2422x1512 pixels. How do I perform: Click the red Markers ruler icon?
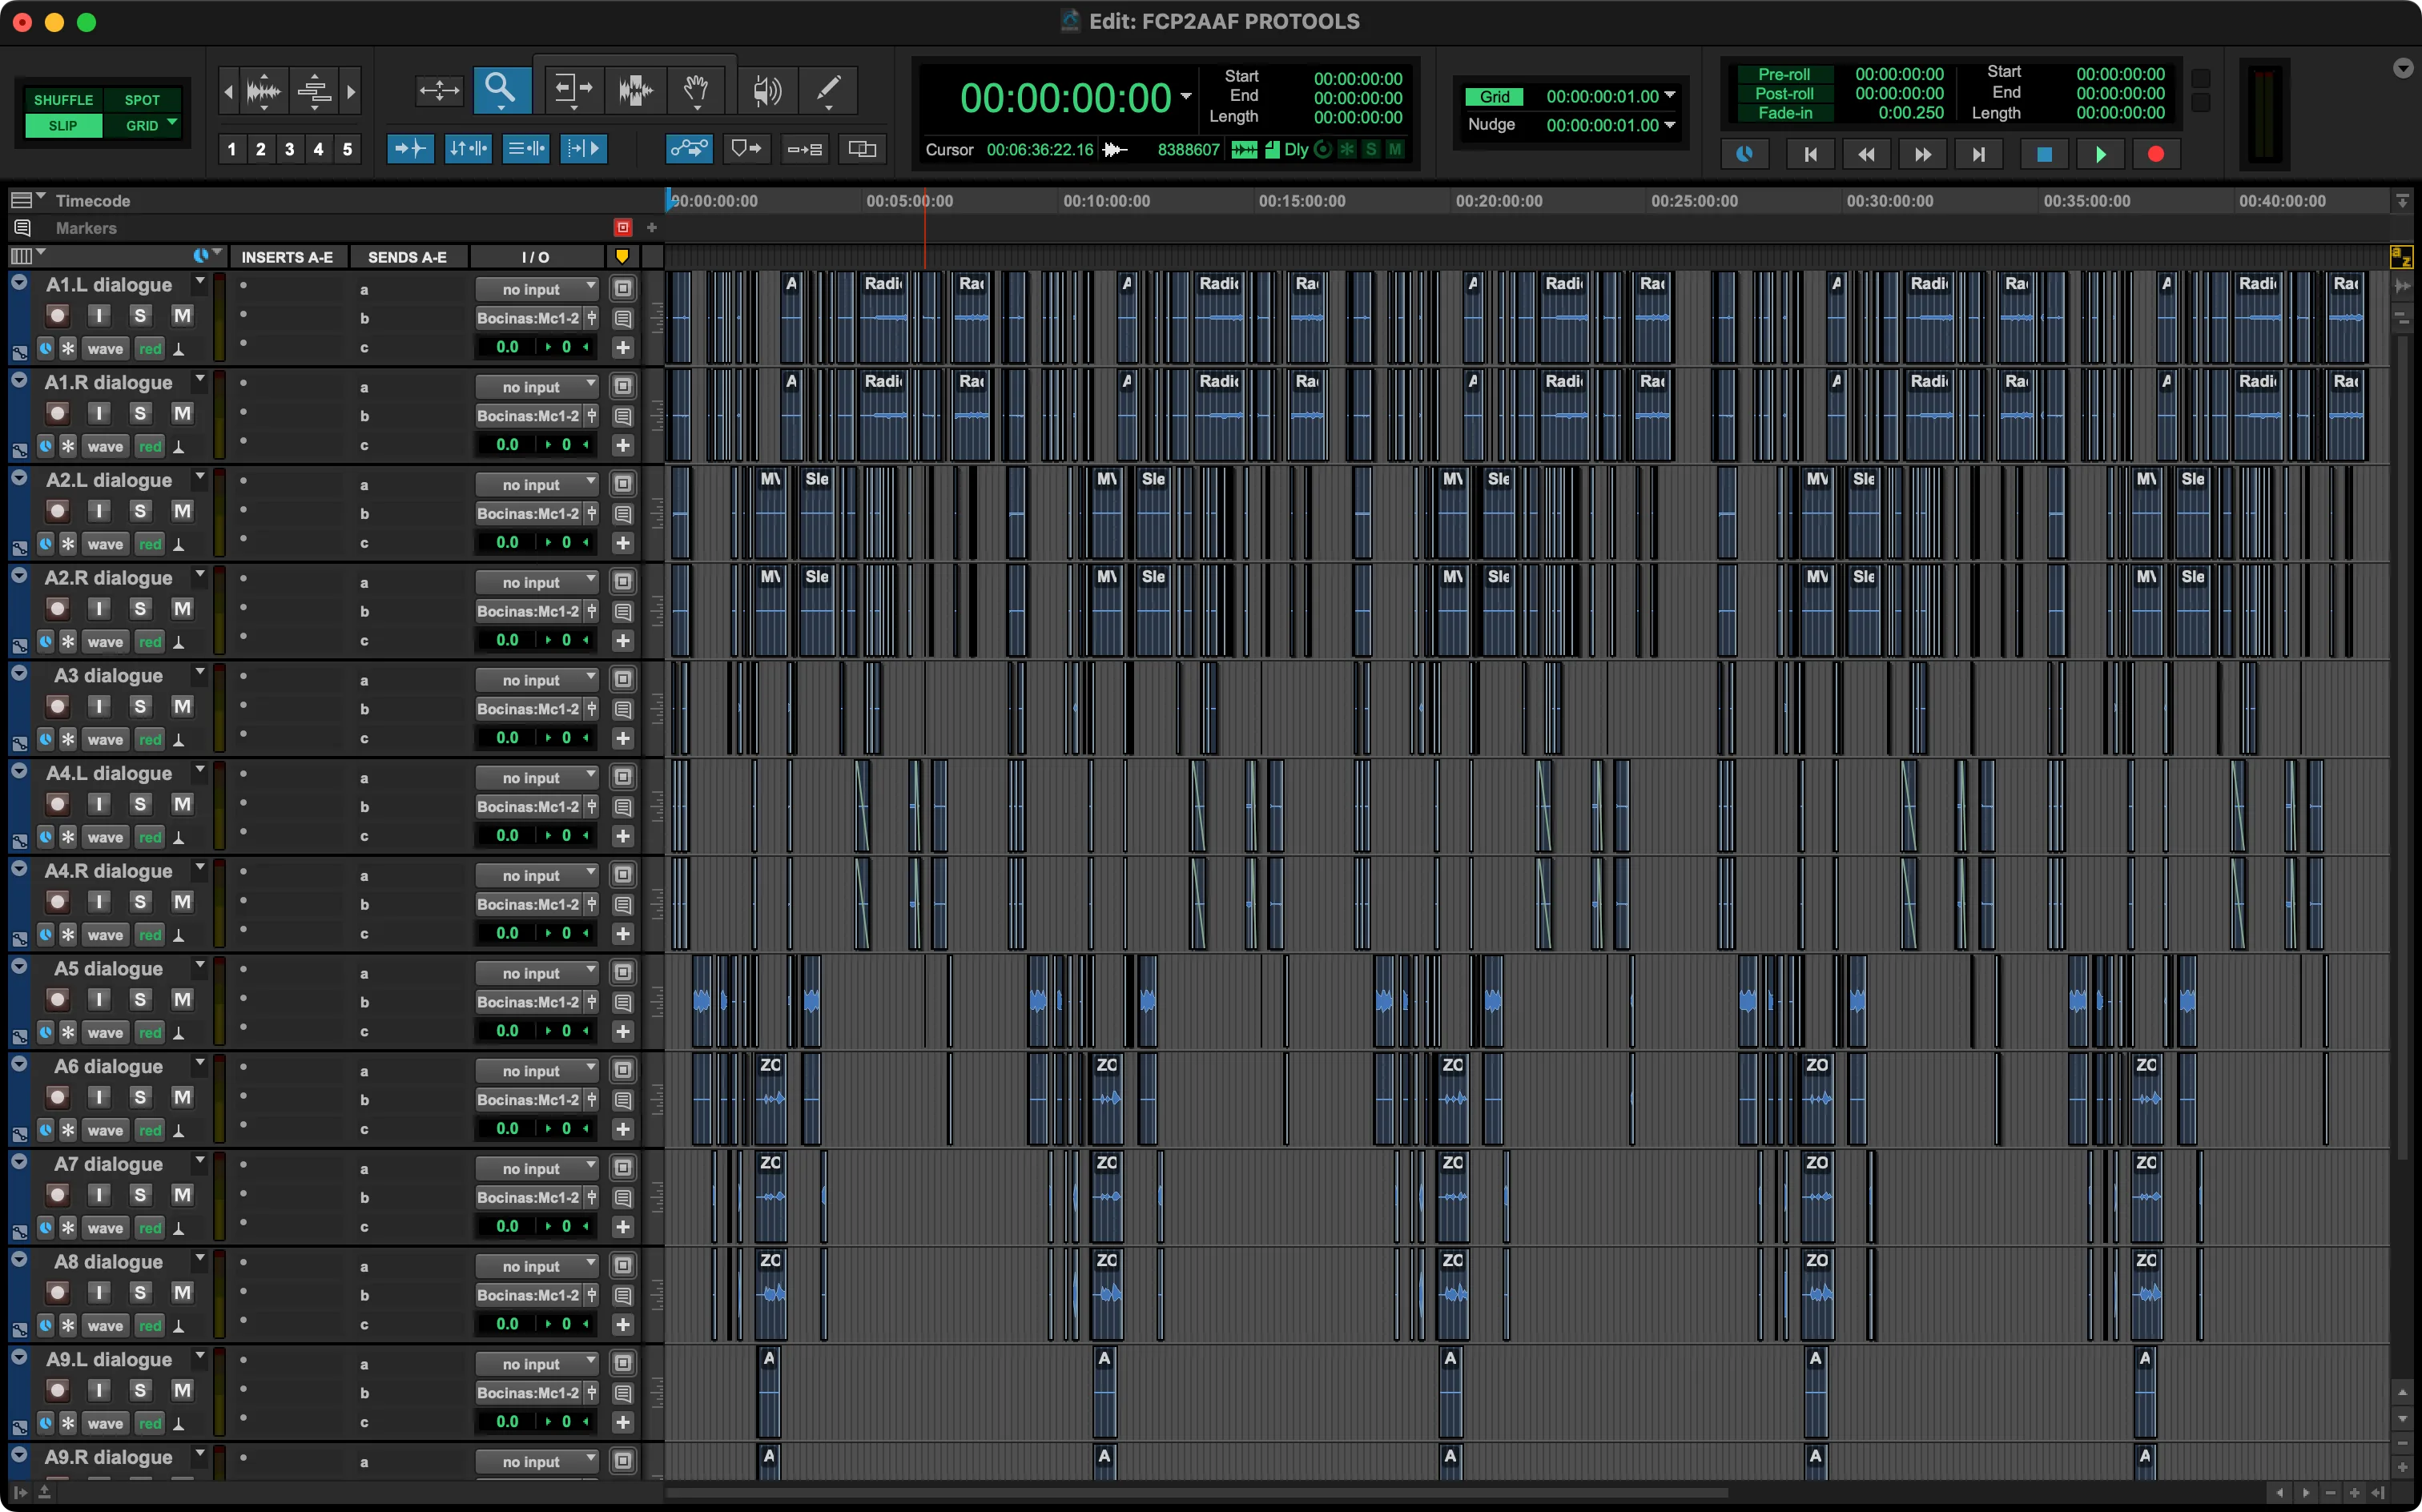click(623, 228)
